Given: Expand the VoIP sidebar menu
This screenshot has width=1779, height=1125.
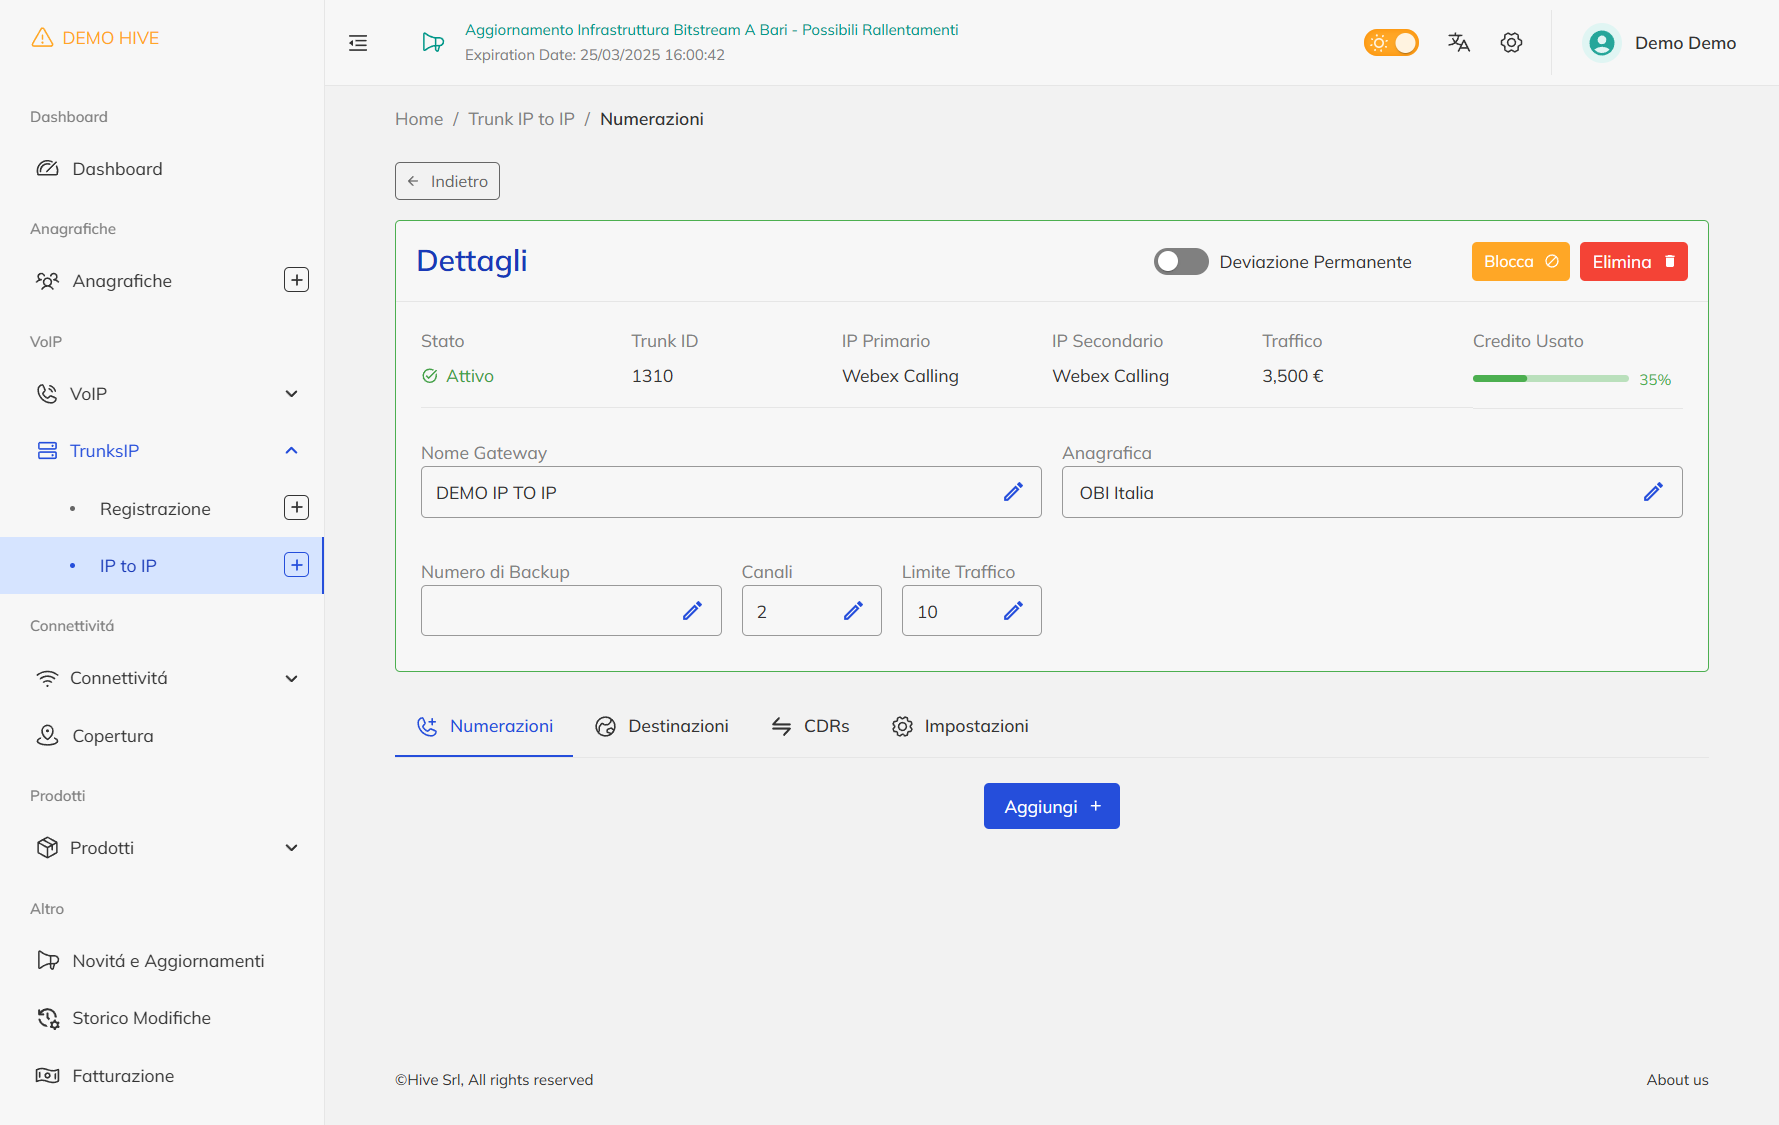Looking at the screenshot, I should 291,394.
